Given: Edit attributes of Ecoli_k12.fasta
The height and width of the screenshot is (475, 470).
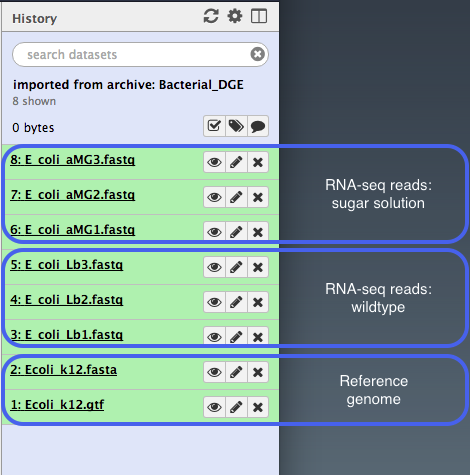Looking at the screenshot, I should point(236,372).
